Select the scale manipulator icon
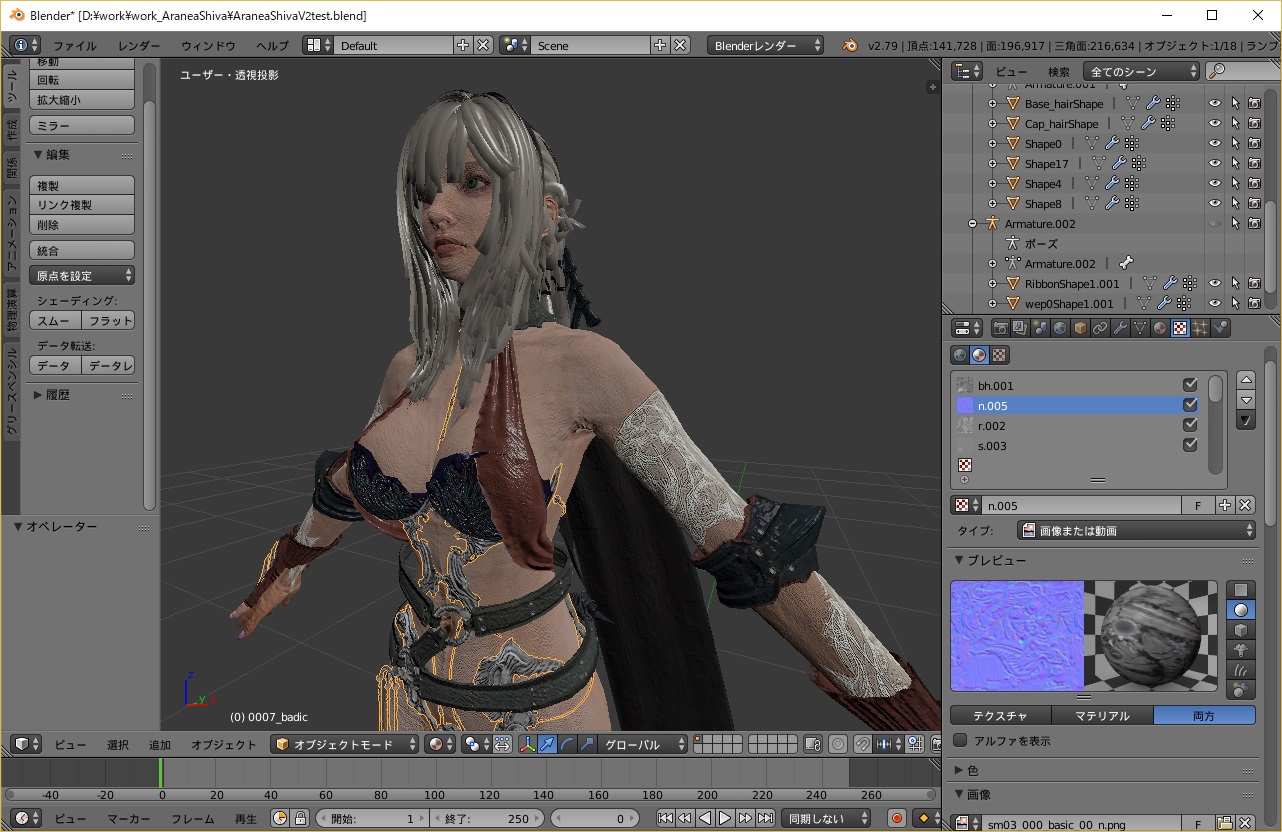 (588, 744)
